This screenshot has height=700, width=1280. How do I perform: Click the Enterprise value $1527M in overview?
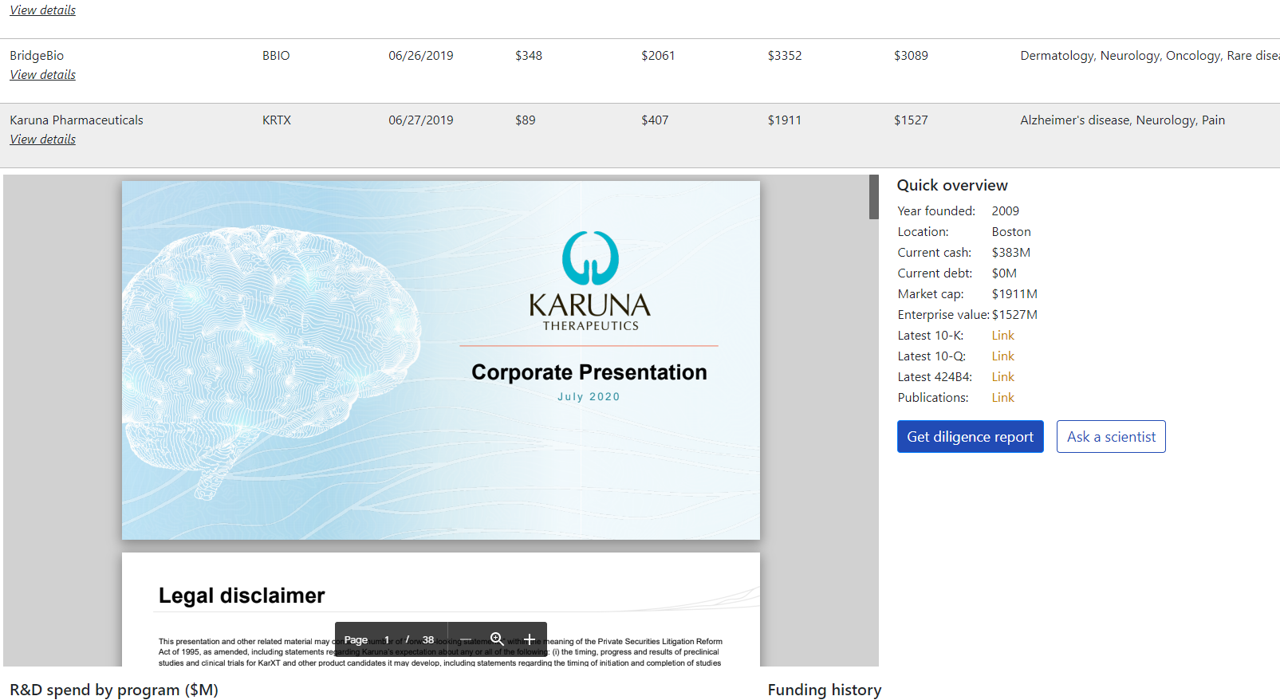point(1015,315)
